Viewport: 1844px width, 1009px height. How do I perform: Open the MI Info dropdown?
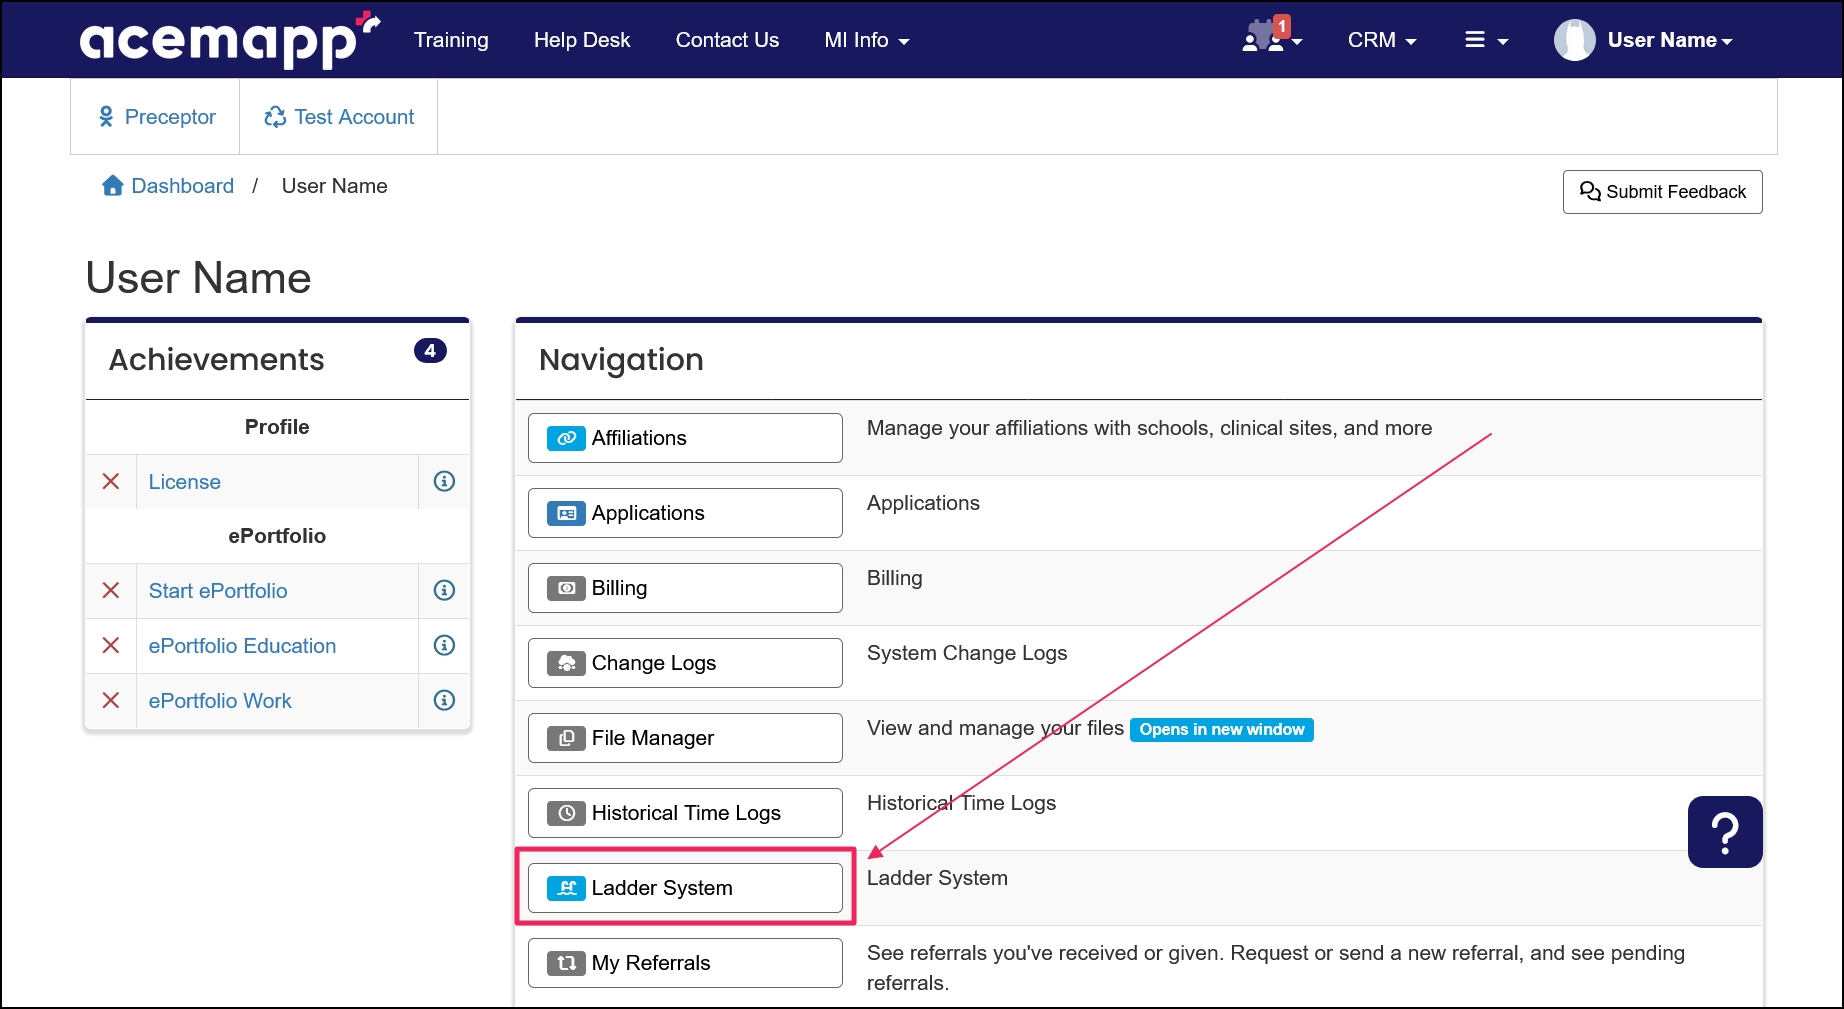[x=866, y=40]
